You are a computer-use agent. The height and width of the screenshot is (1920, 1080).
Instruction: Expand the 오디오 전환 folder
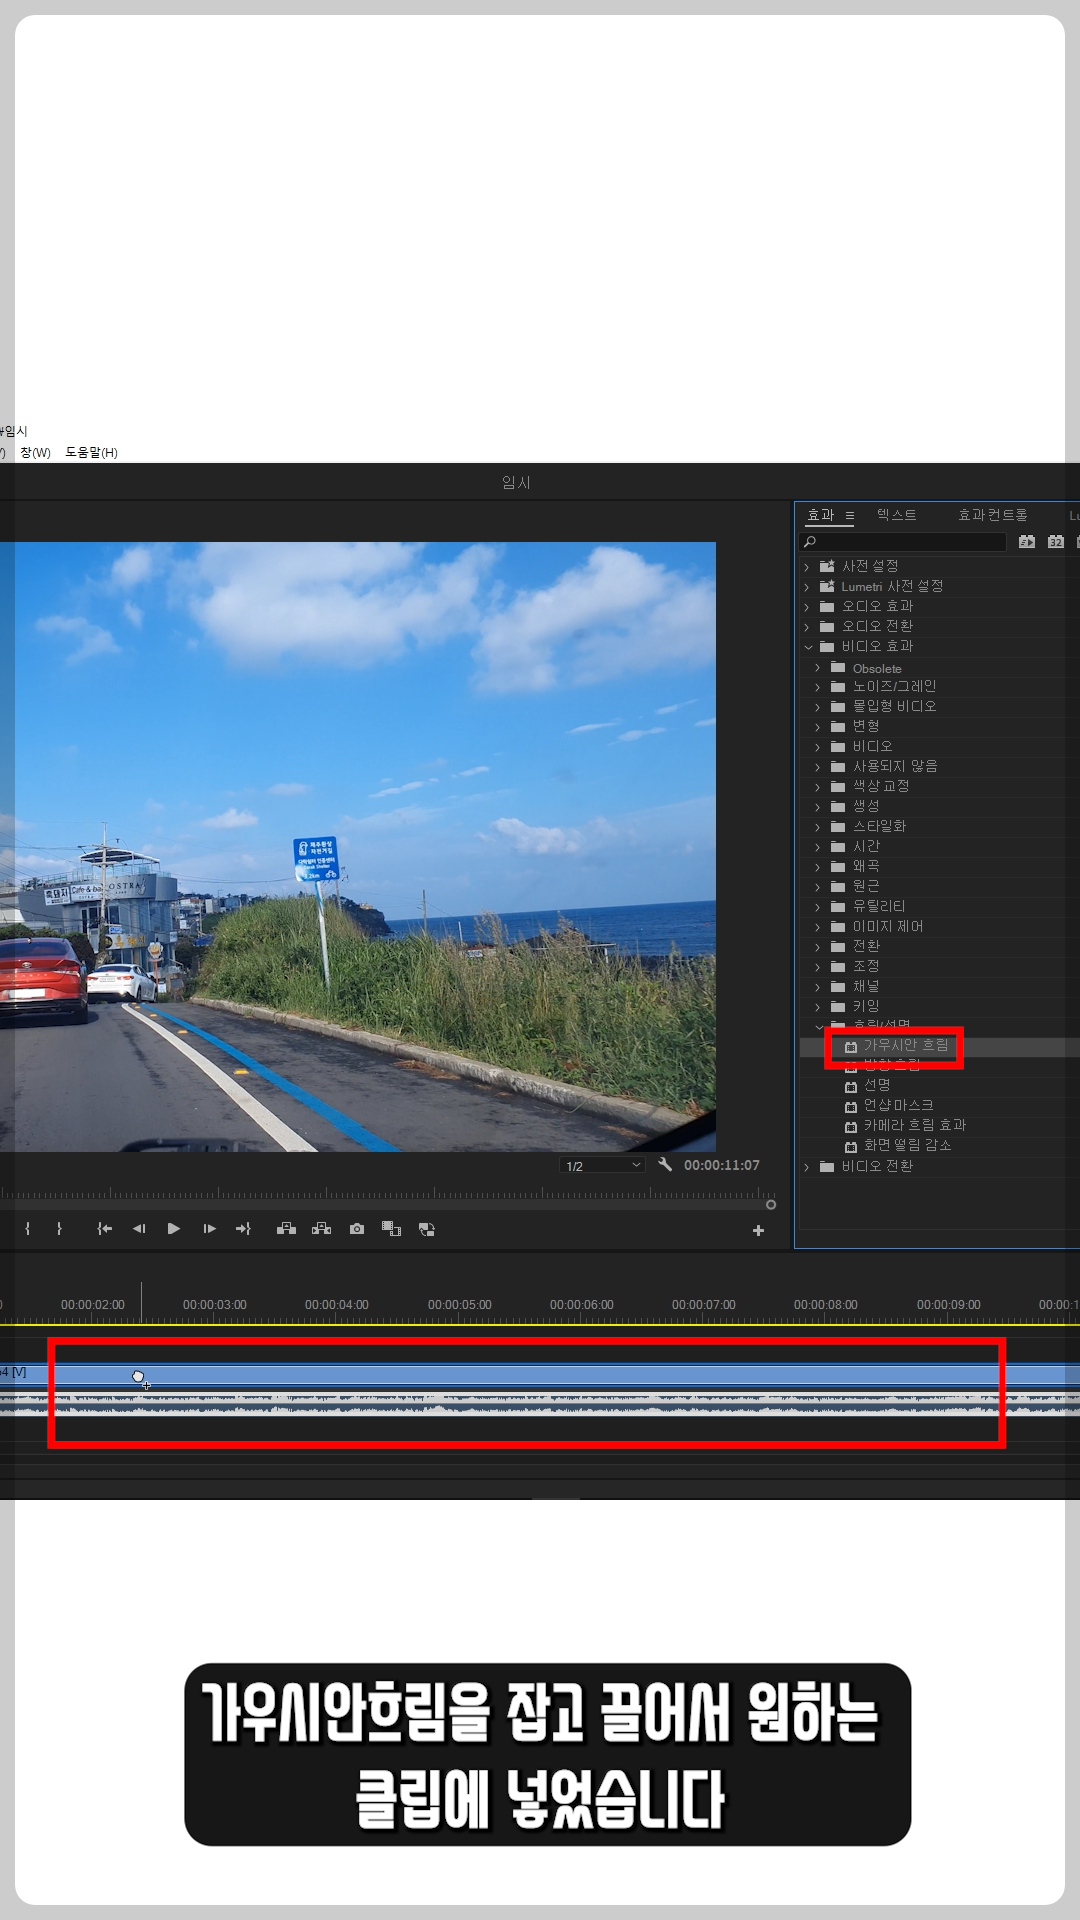807,627
